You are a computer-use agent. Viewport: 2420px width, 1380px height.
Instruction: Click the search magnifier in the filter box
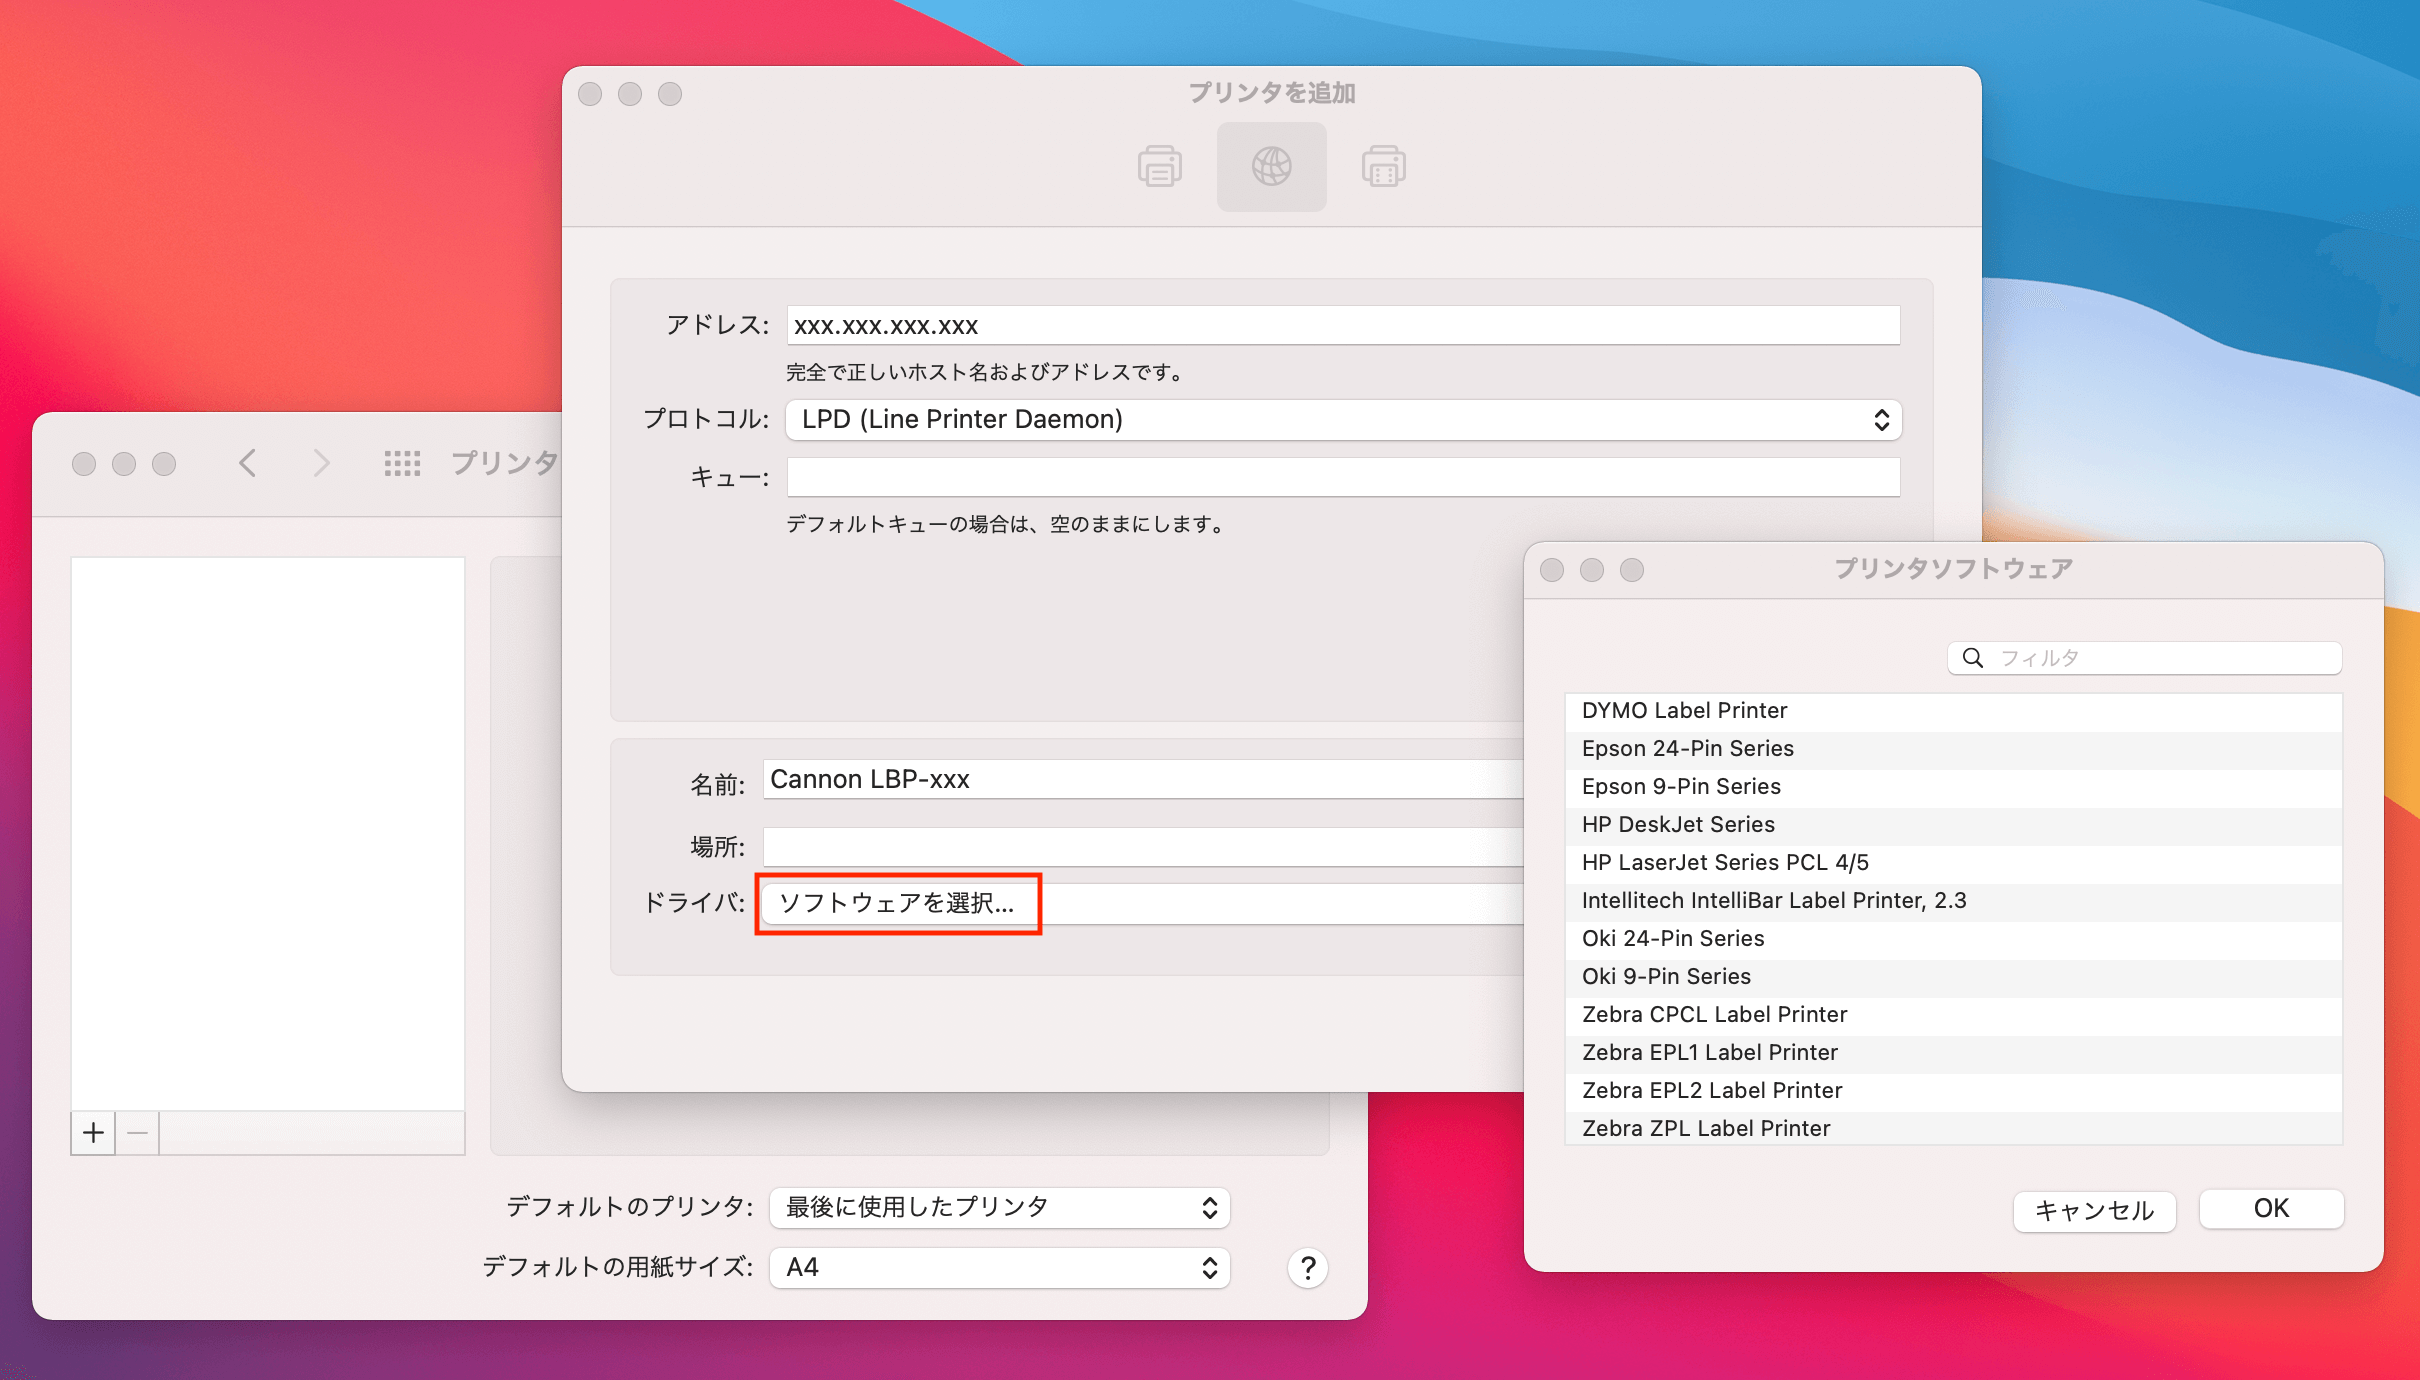click(1973, 658)
